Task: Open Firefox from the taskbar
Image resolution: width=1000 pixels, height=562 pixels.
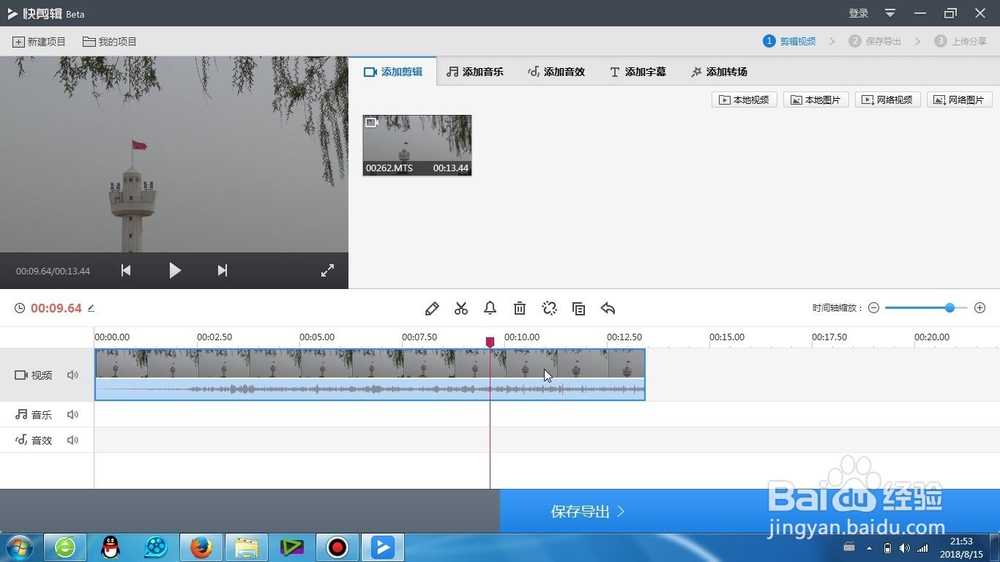Action: [x=201, y=547]
